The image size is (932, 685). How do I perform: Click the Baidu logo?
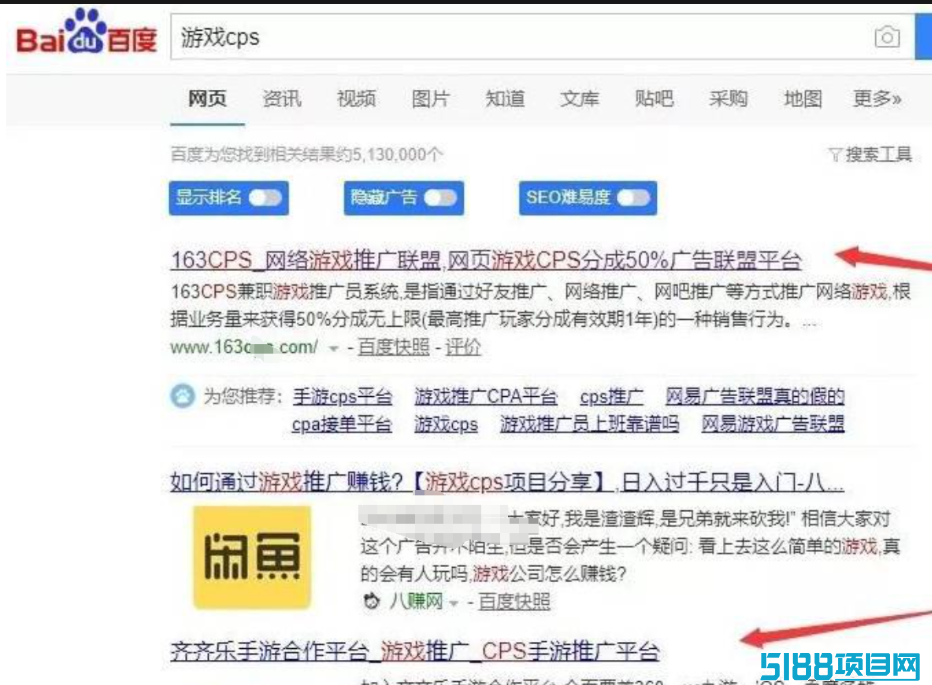[87, 33]
